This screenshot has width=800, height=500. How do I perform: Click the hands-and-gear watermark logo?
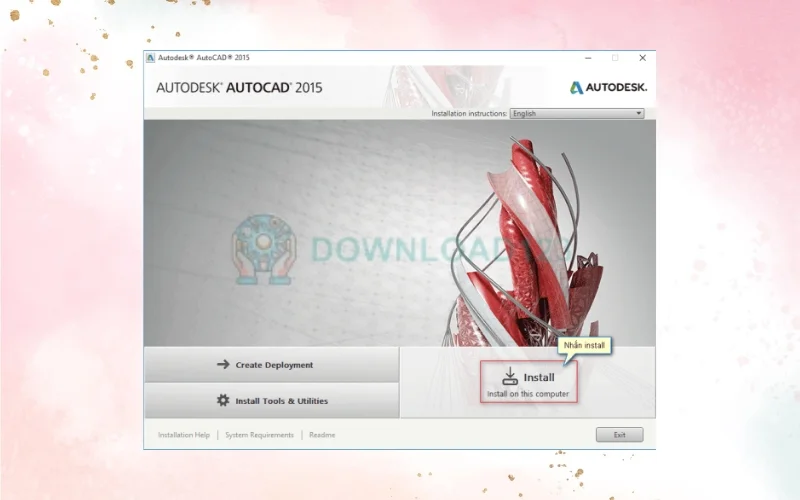coord(264,247)
